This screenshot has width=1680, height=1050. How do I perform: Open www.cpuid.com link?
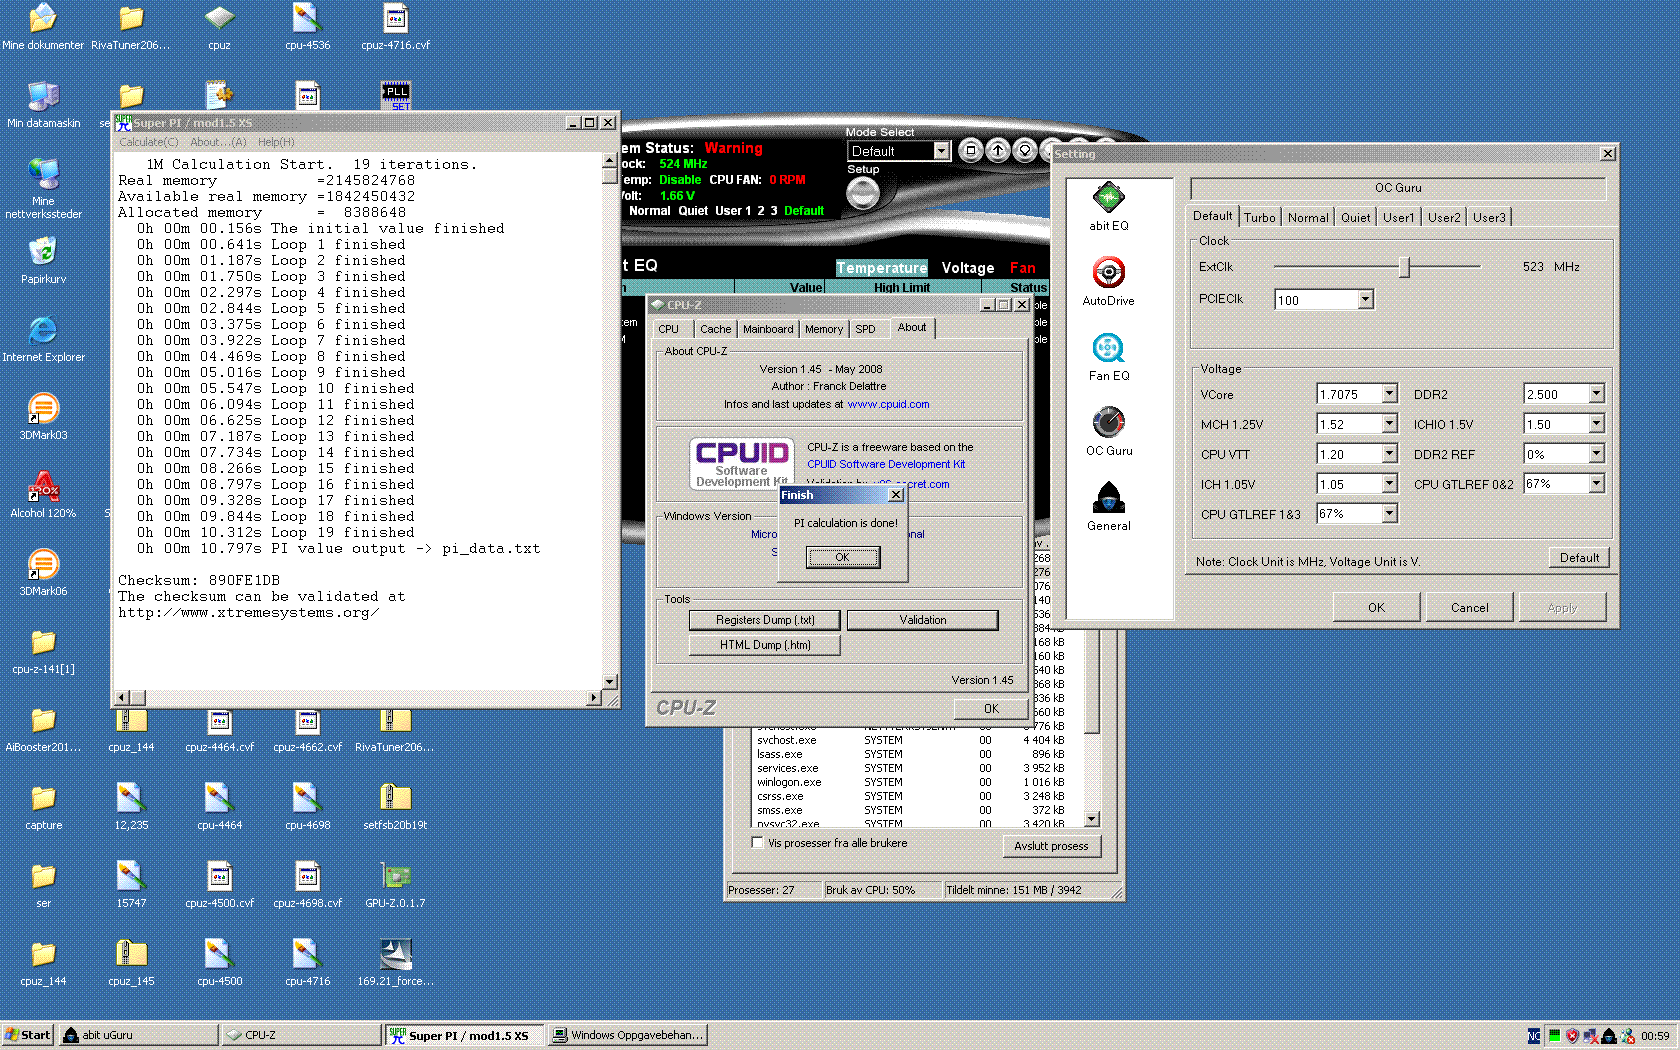coord(888,405)
